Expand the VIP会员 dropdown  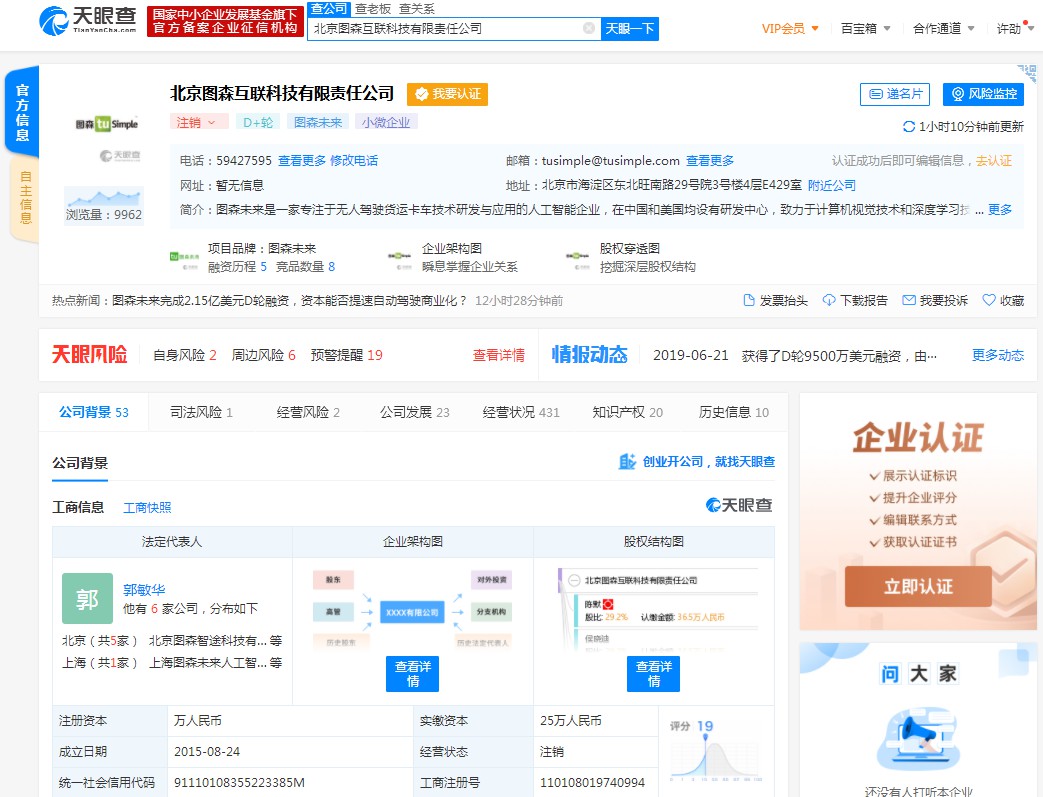[x=790, y=29]
